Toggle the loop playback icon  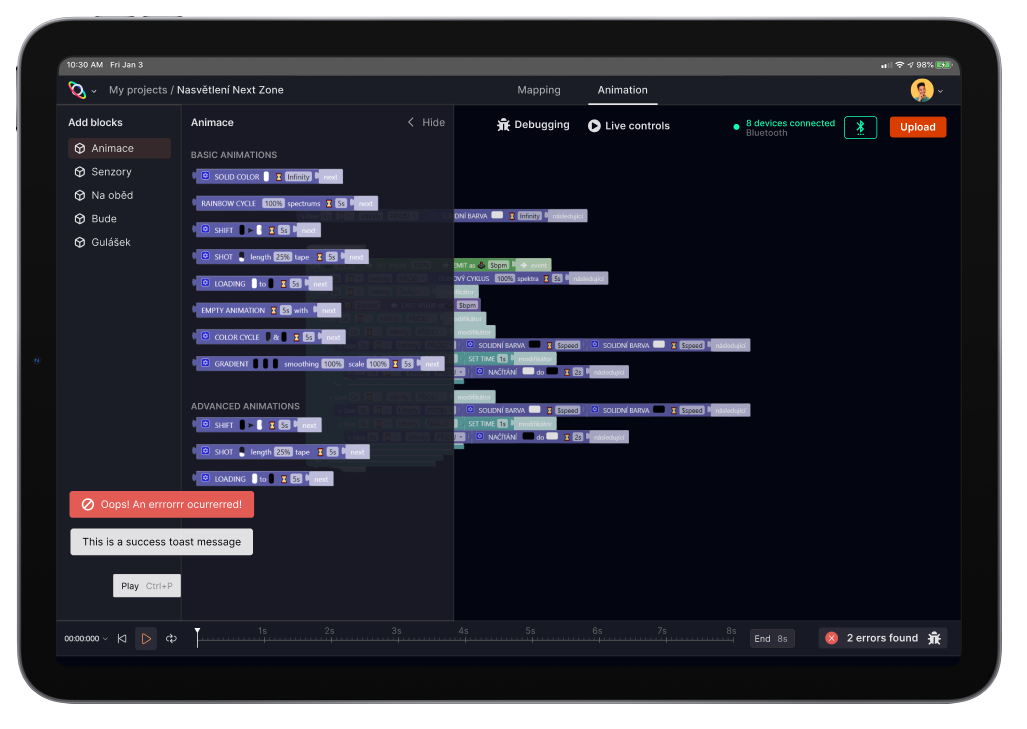[171, 638]
